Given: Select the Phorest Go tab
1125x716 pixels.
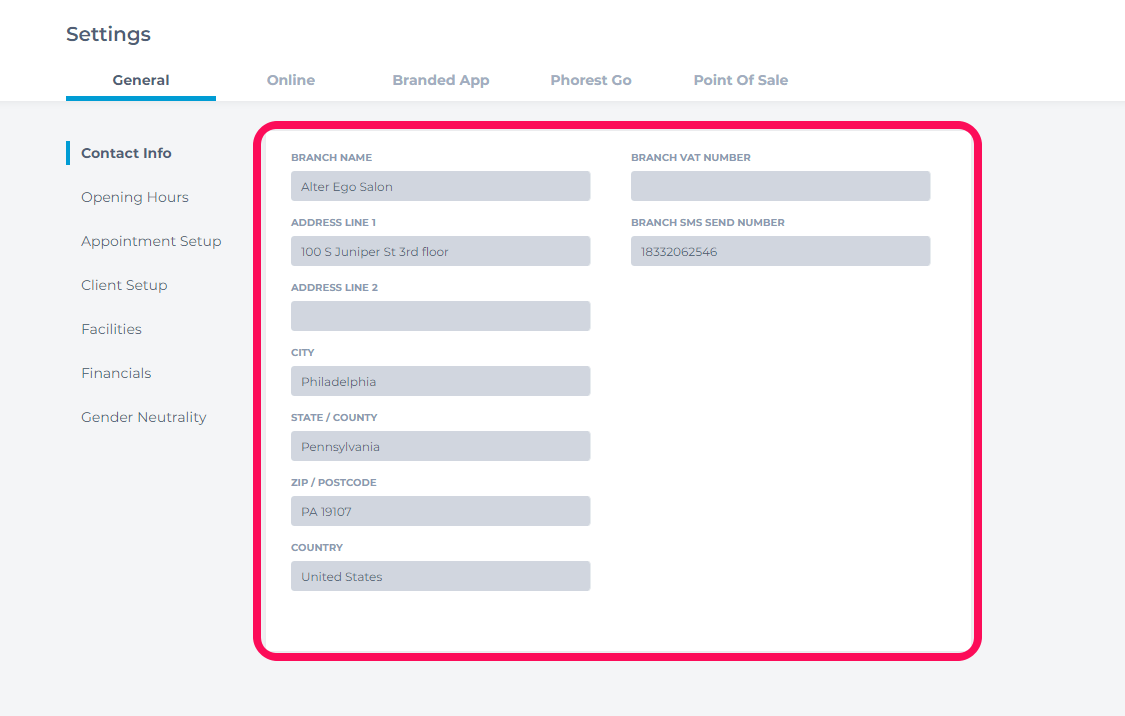Looking at the screenshot, I should [590, 80].
